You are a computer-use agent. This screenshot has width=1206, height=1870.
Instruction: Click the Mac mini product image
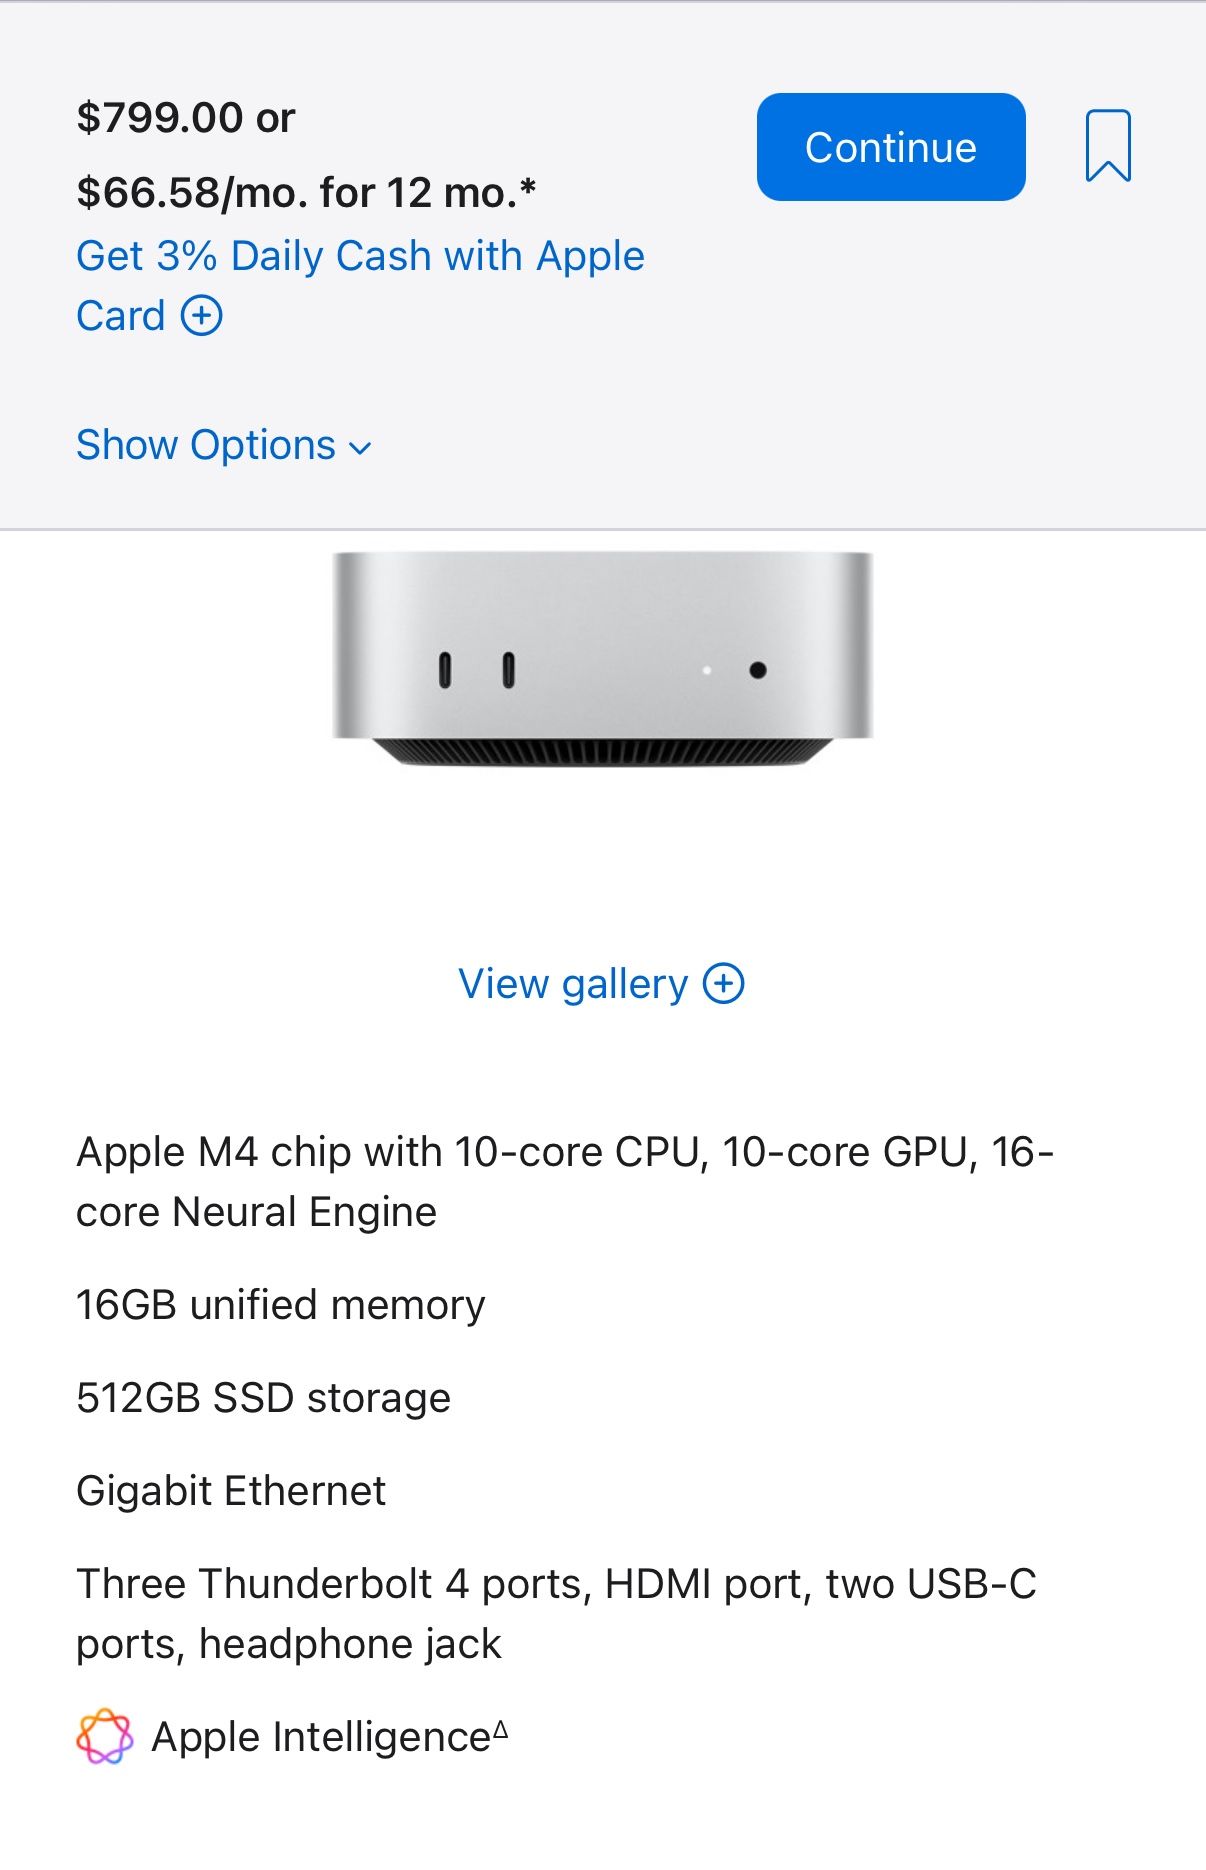click(x=602, y=660)
